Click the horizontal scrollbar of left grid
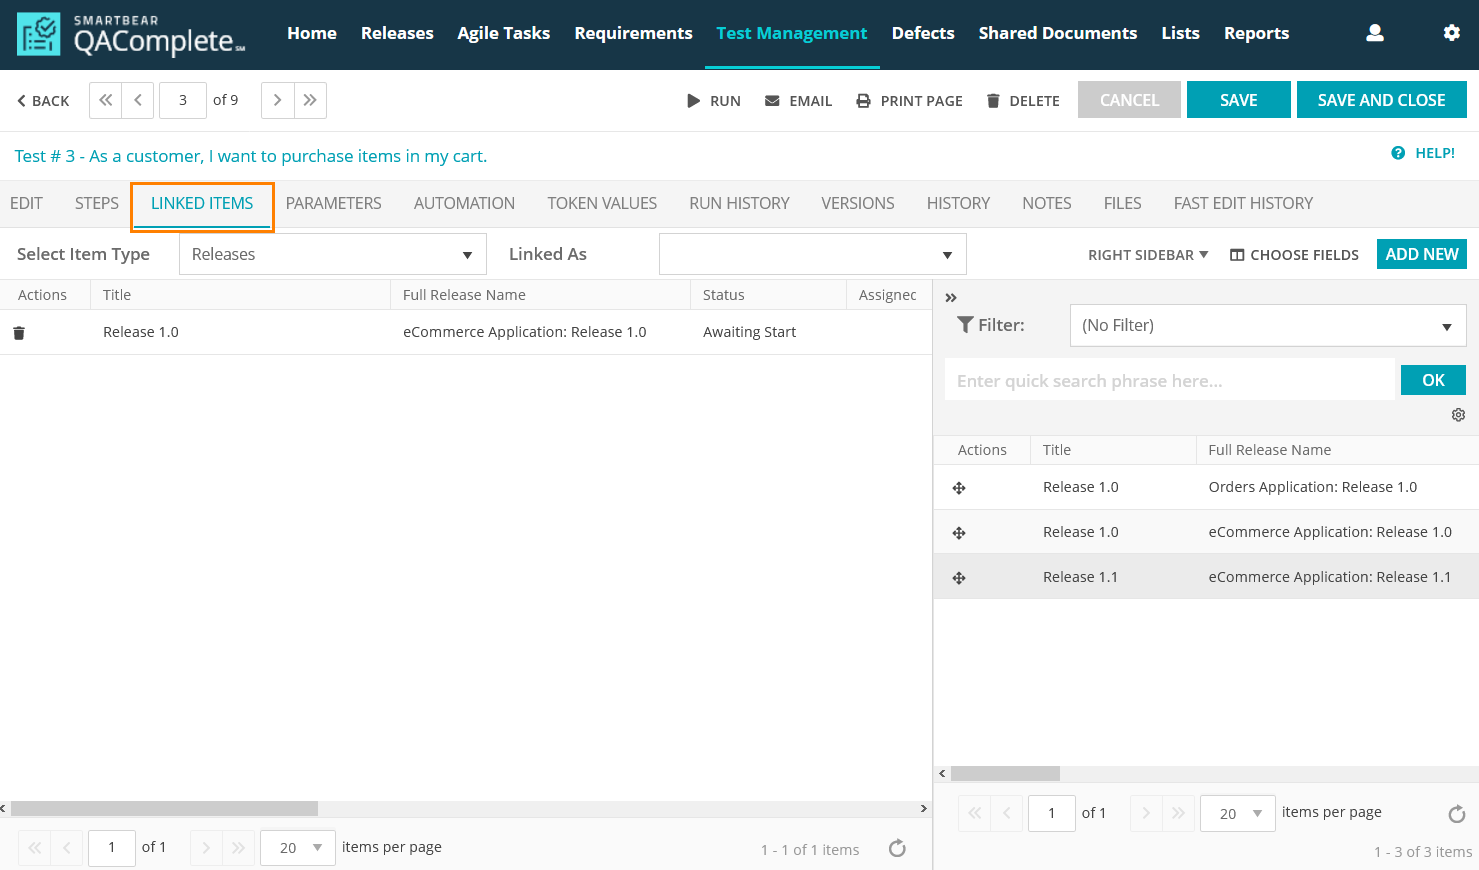 pyautogui.click(x=164, y=808)
